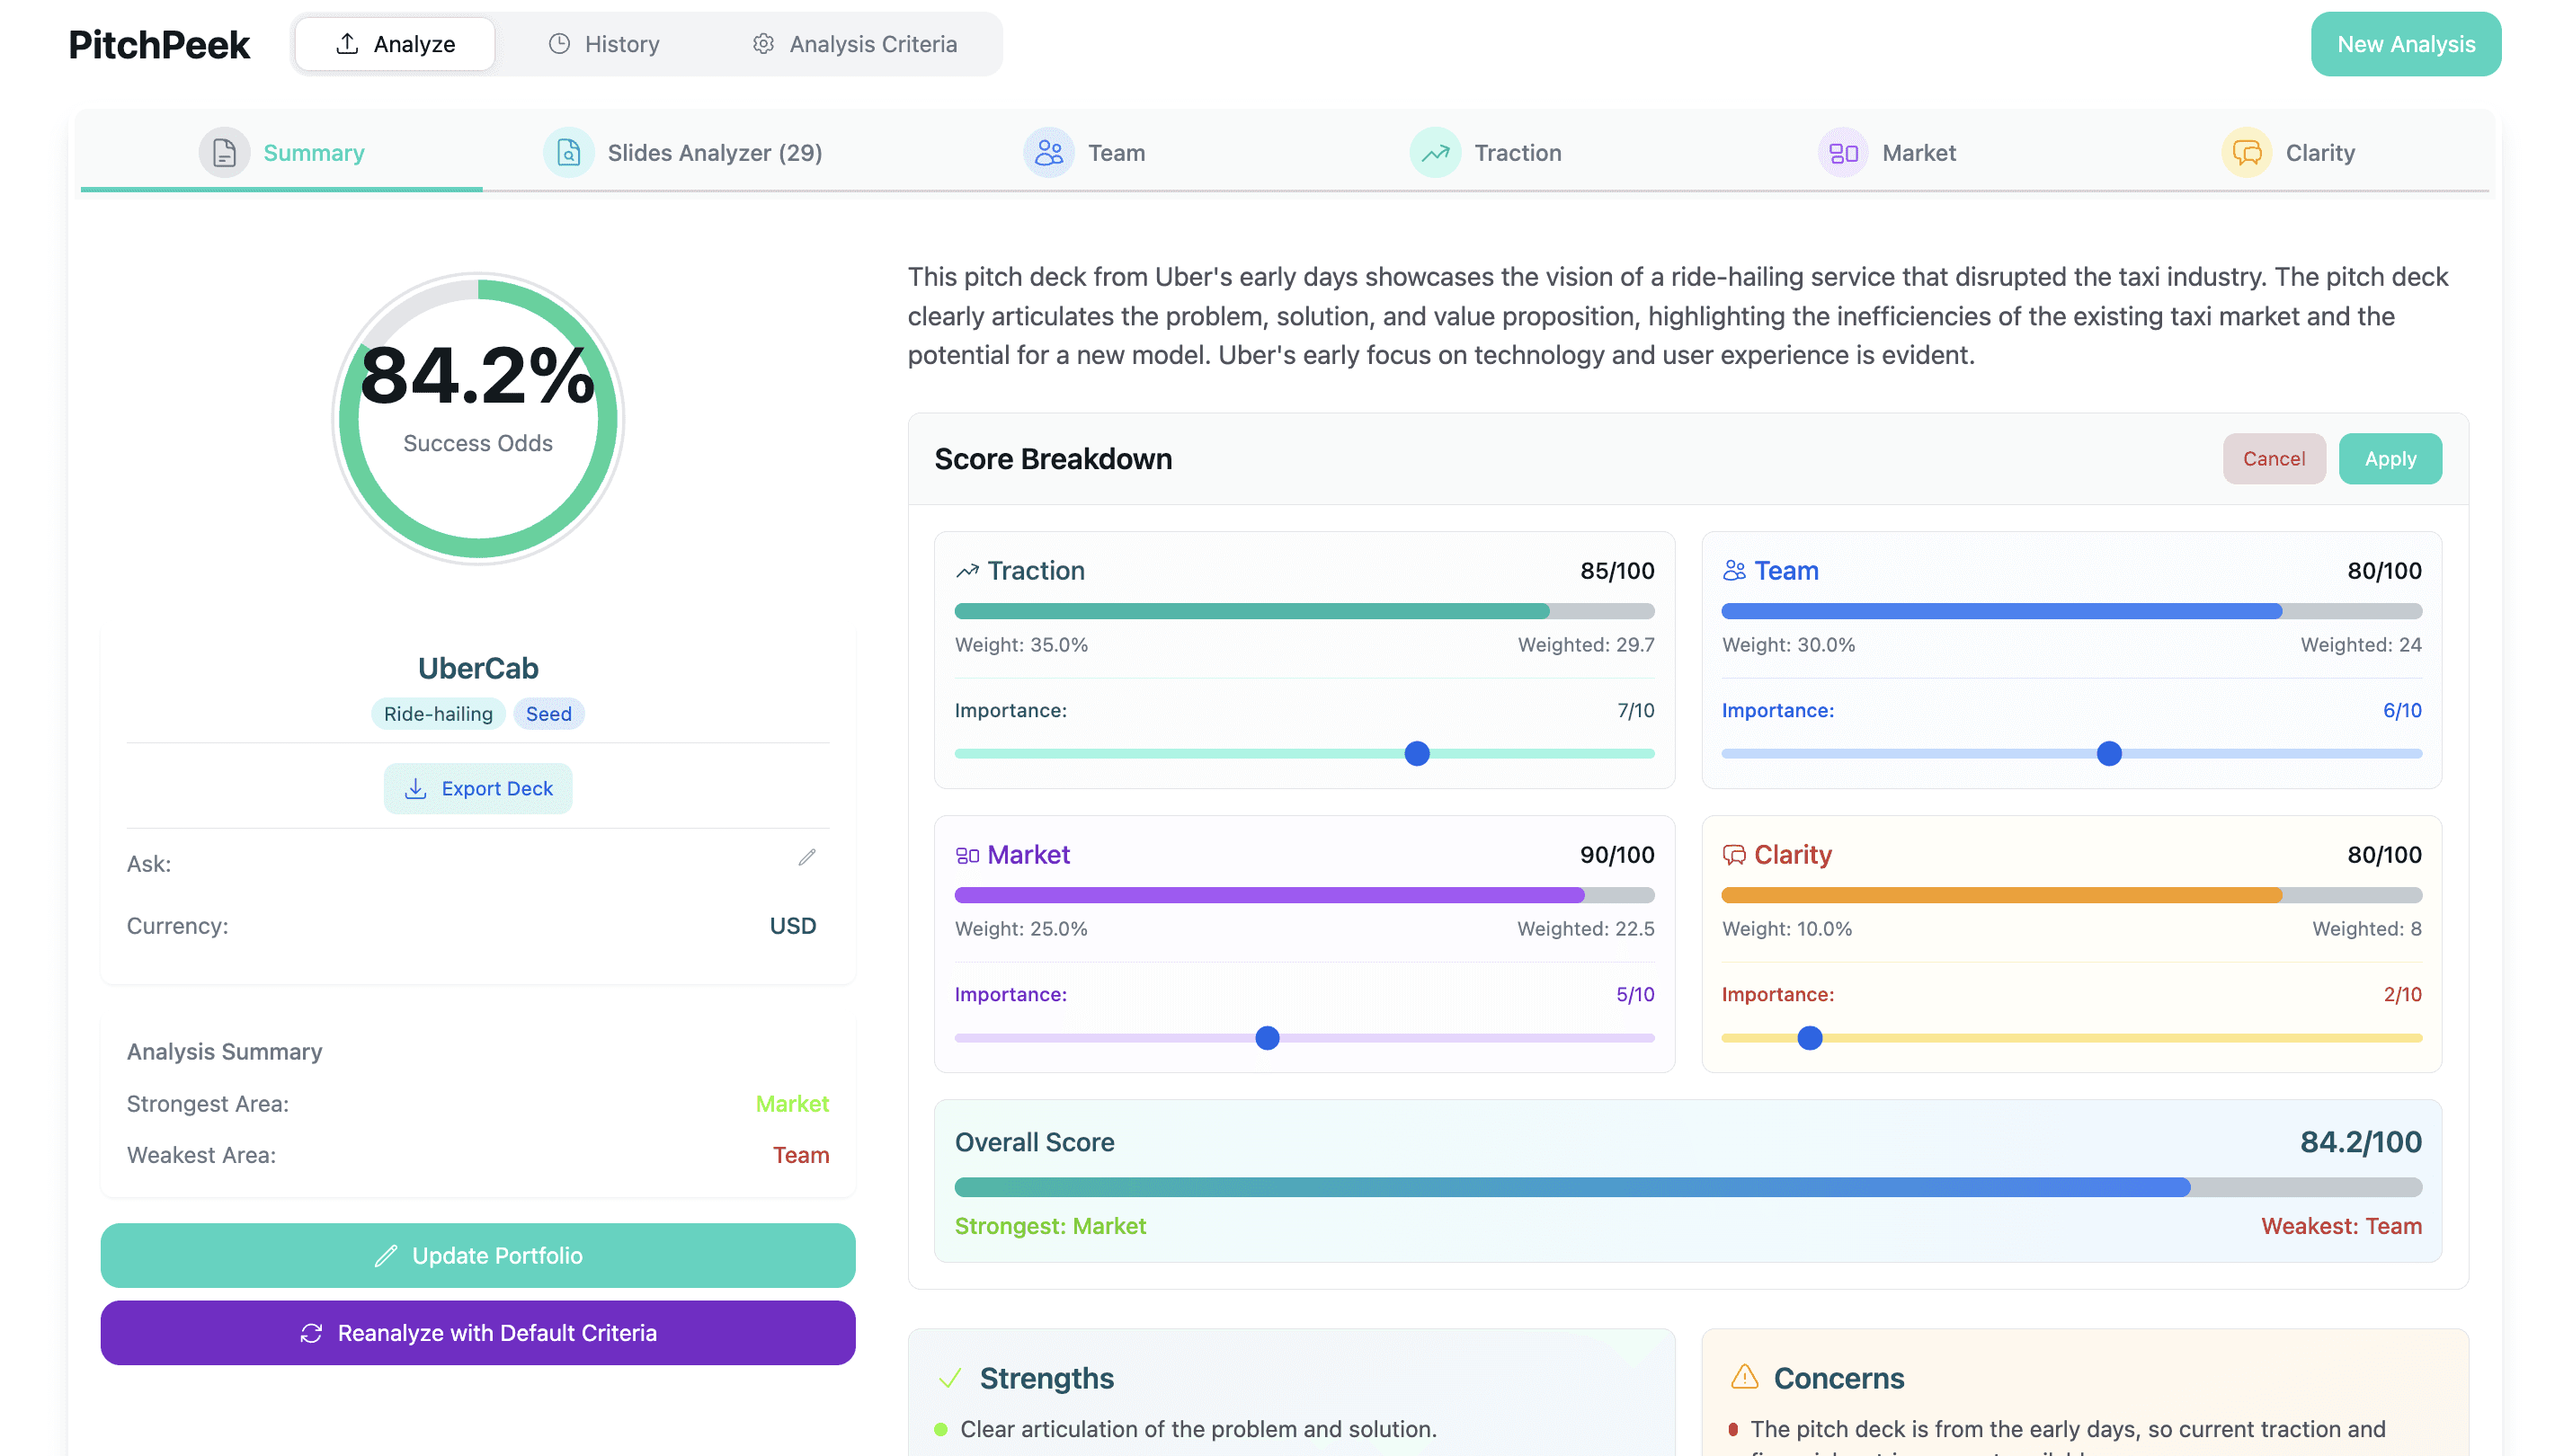This screenshot has width=2555, height=1456.
Task: Click the Slides Analyzer magnifier icon
Action: pos(568,153)
